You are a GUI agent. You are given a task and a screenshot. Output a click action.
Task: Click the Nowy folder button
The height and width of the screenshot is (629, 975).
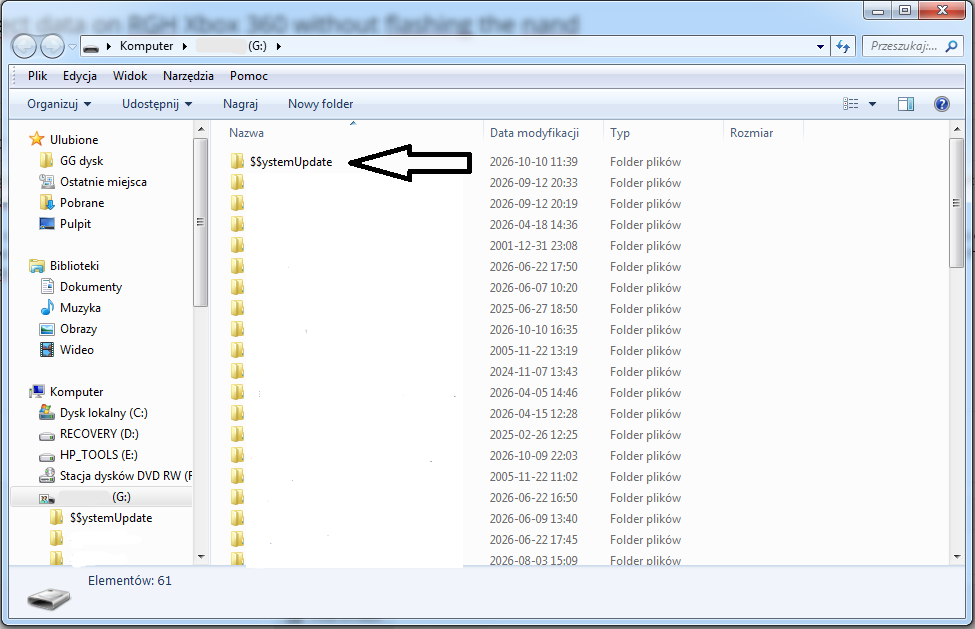[320, 104]
